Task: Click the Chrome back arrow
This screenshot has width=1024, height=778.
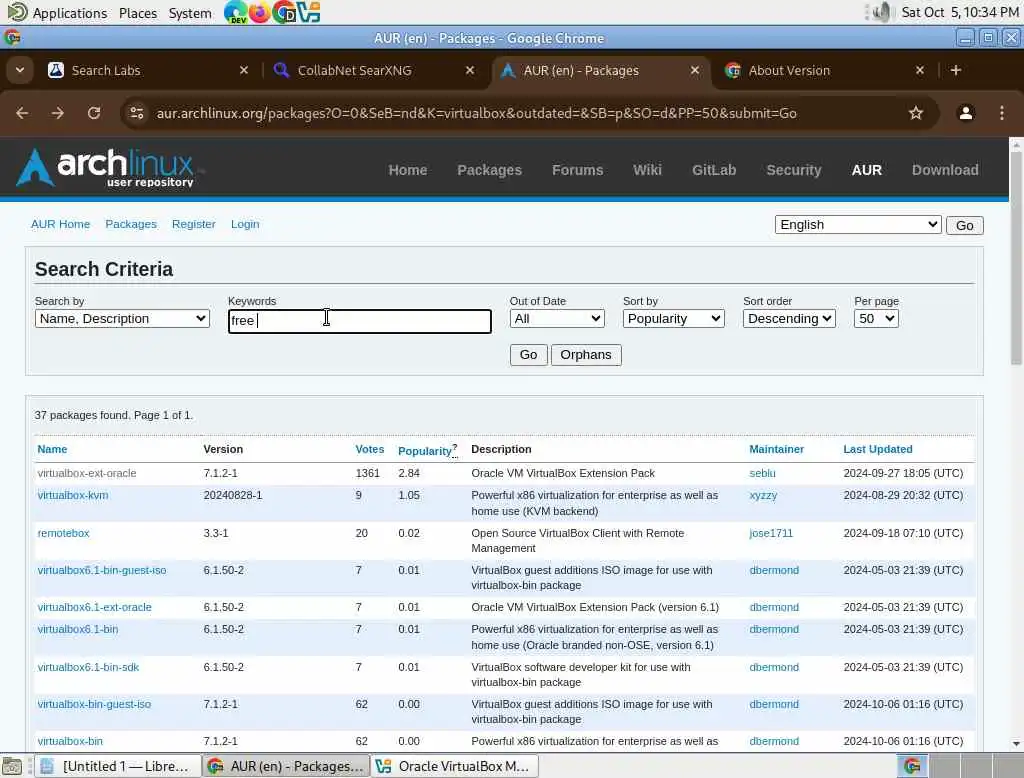Action: point(22,113)
